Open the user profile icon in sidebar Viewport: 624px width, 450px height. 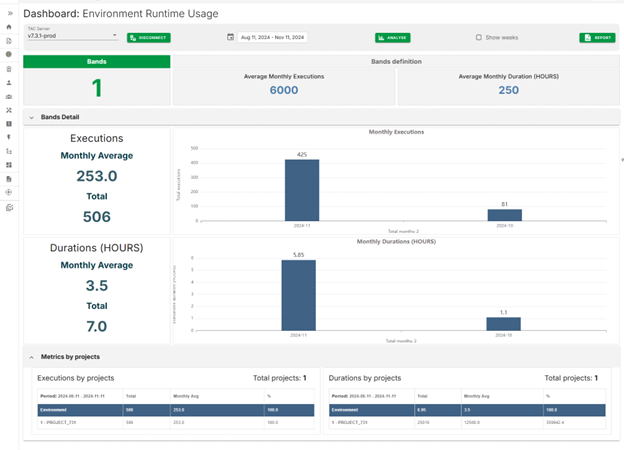[9, 82]
